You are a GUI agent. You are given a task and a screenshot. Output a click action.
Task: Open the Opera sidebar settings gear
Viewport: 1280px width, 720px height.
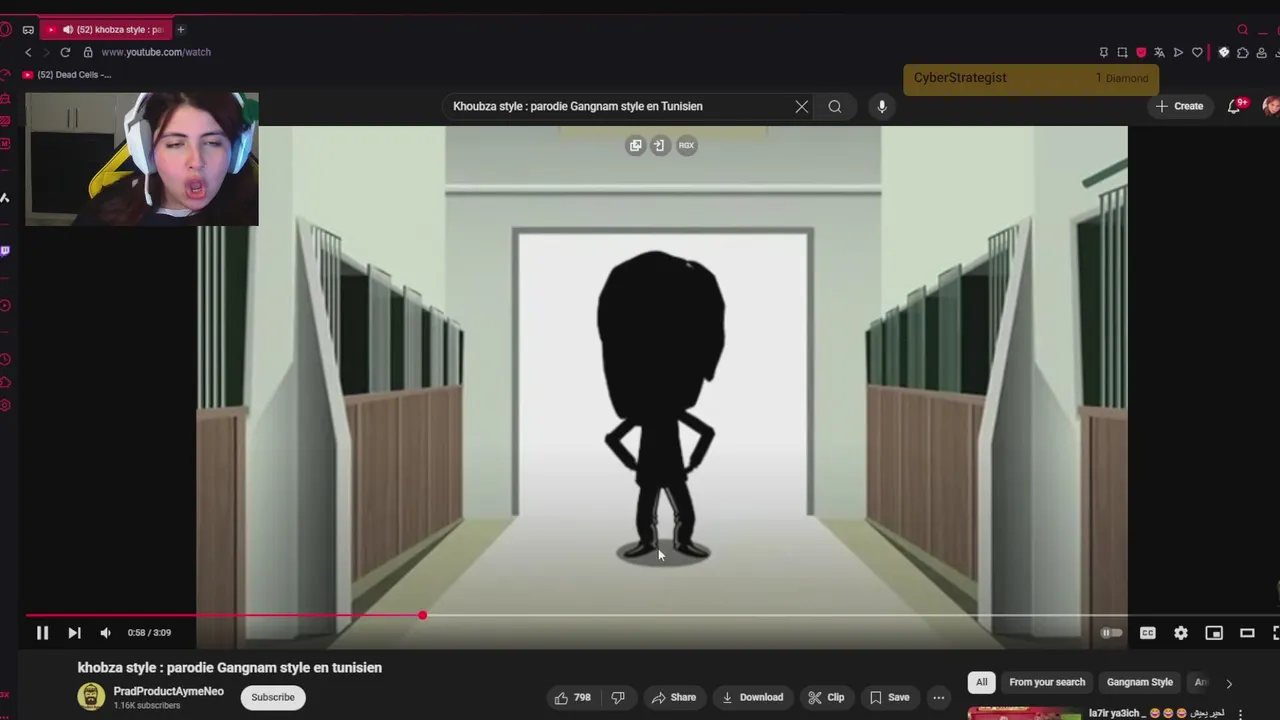point(5,405)
